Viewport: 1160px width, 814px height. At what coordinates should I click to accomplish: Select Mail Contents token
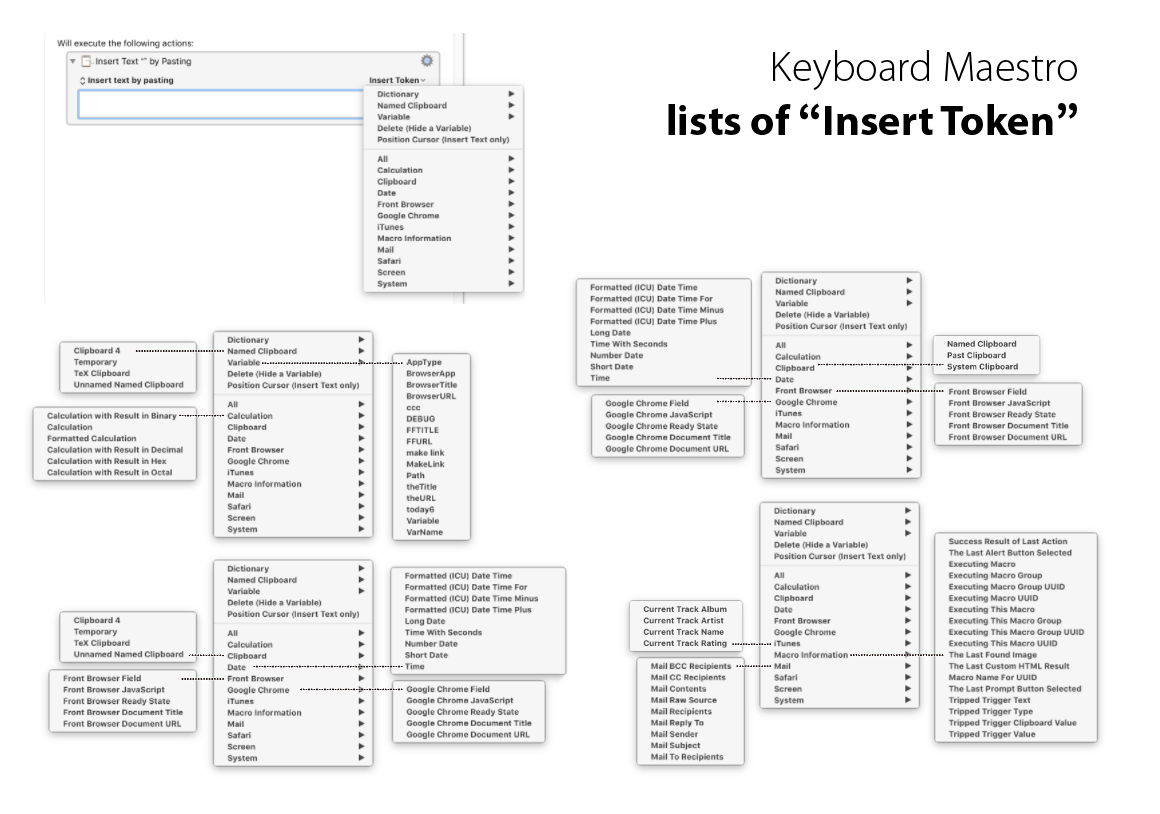[678, 688]
